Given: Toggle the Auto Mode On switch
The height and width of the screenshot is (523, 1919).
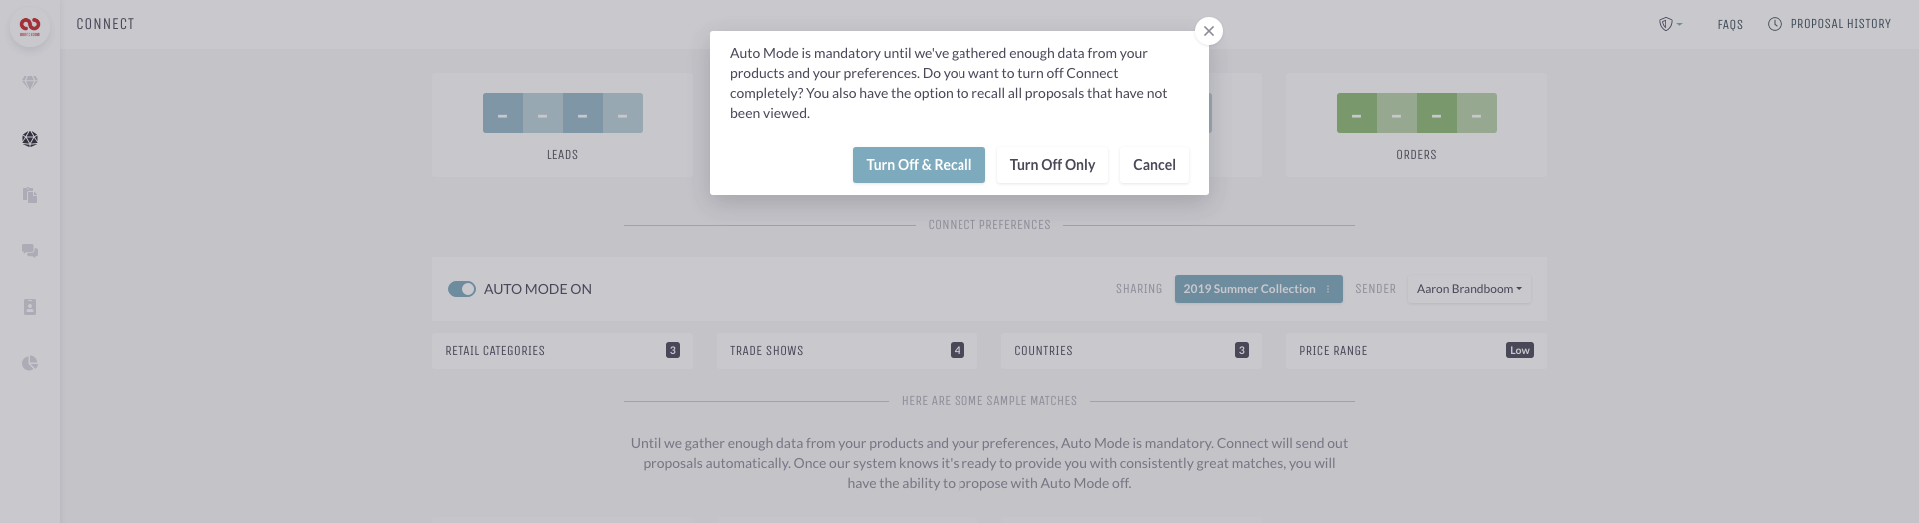Looking at the screenshot, I should pos(462,289).
